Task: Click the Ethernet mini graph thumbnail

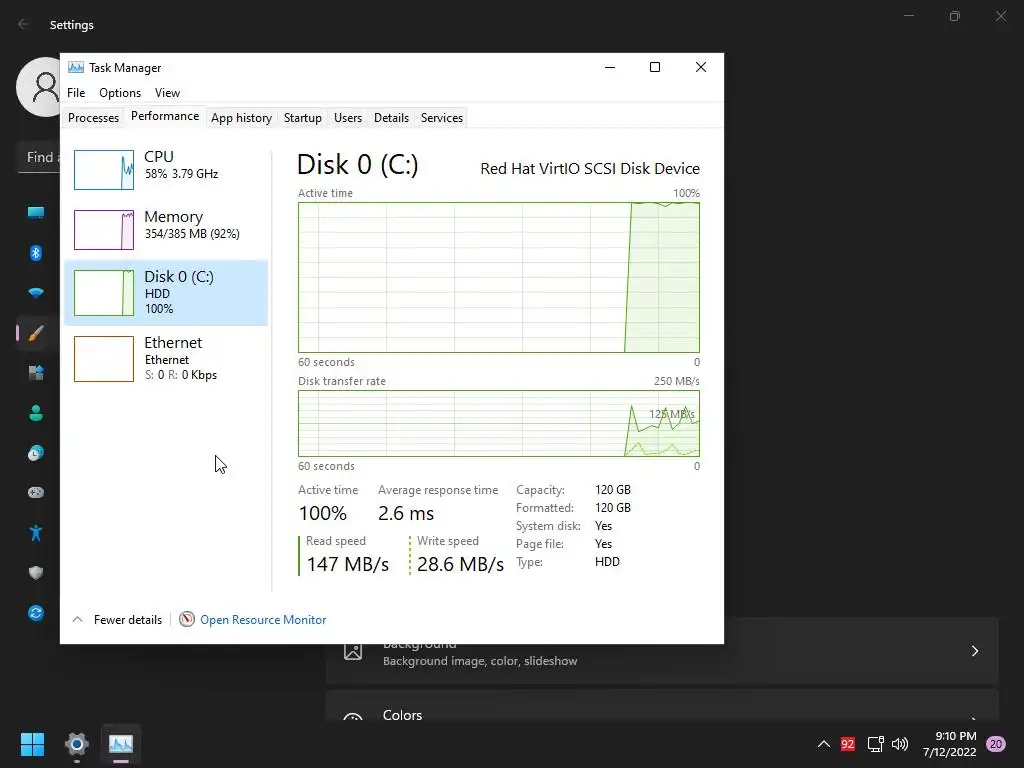Action: [104, 359]
